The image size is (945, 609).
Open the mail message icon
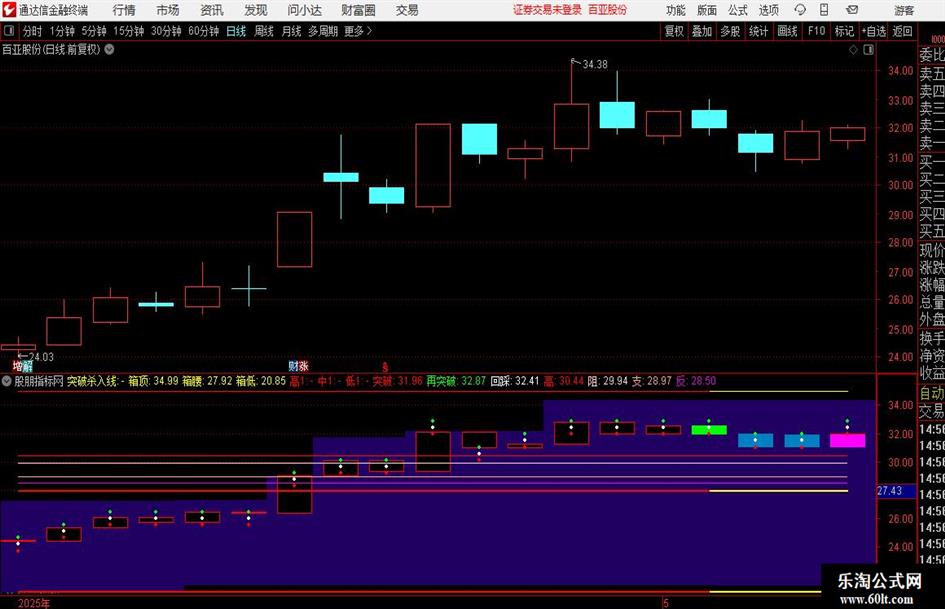(x=852, y=10)
